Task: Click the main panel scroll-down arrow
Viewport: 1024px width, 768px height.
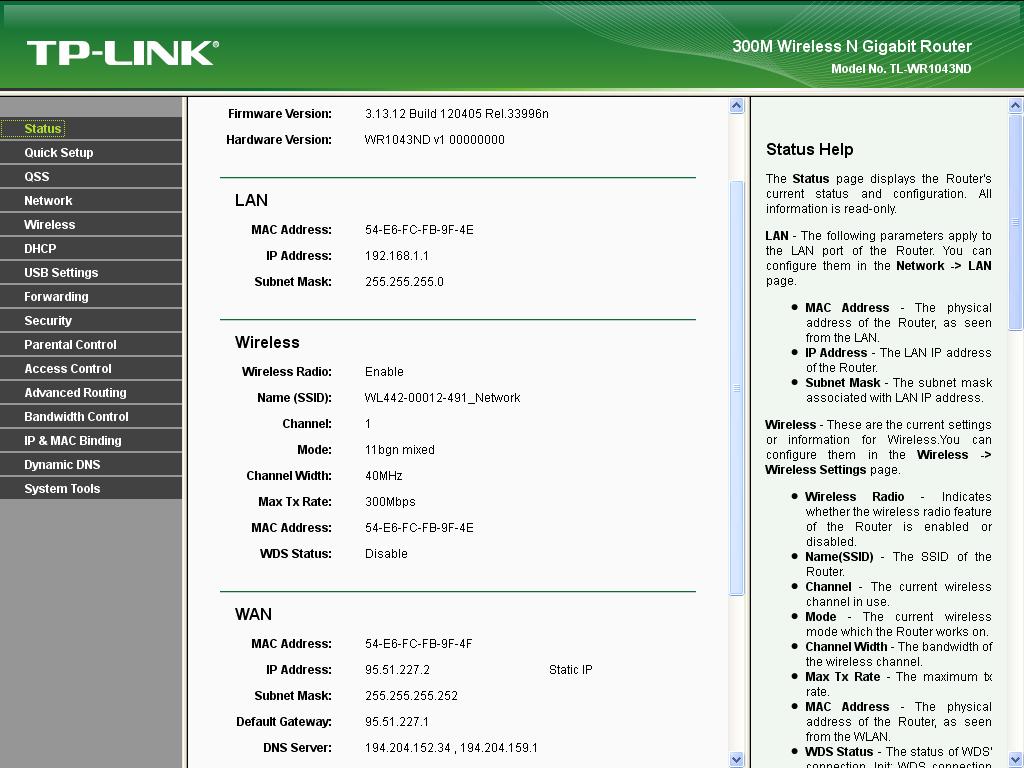Action: 737,760
